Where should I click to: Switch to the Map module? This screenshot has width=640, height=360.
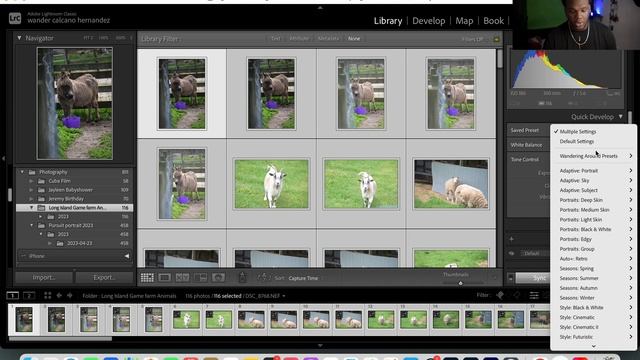click(x=464, y=21)
